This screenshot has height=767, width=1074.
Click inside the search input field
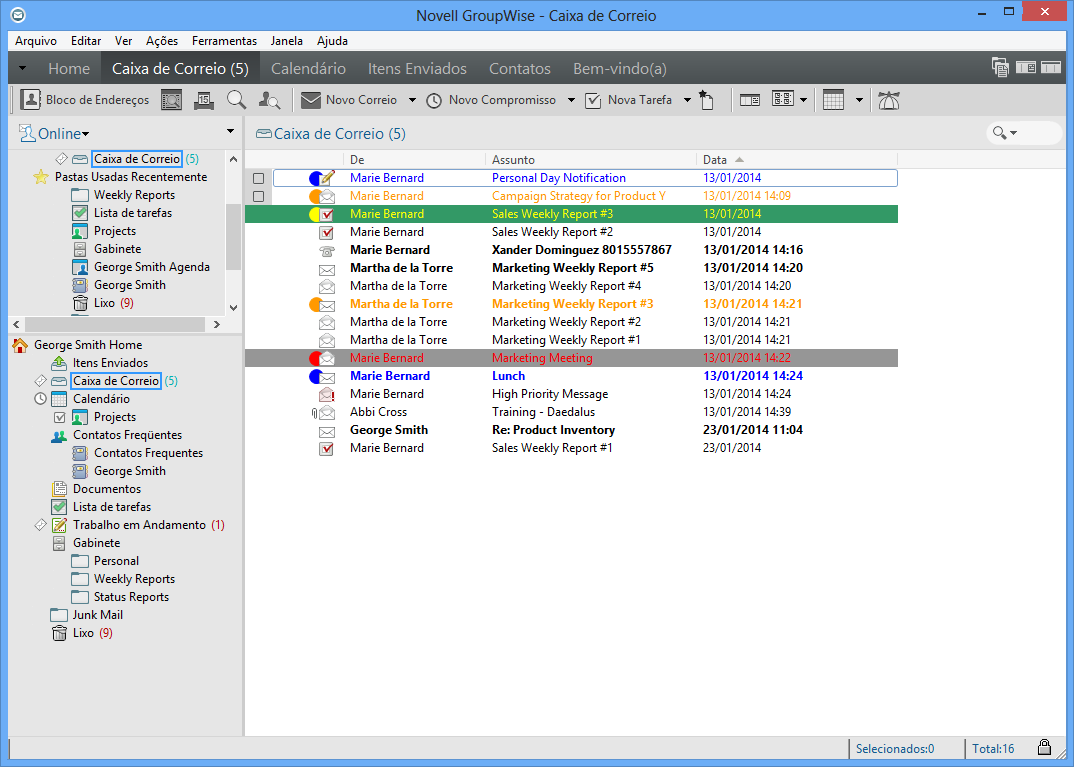[1039, 133]
